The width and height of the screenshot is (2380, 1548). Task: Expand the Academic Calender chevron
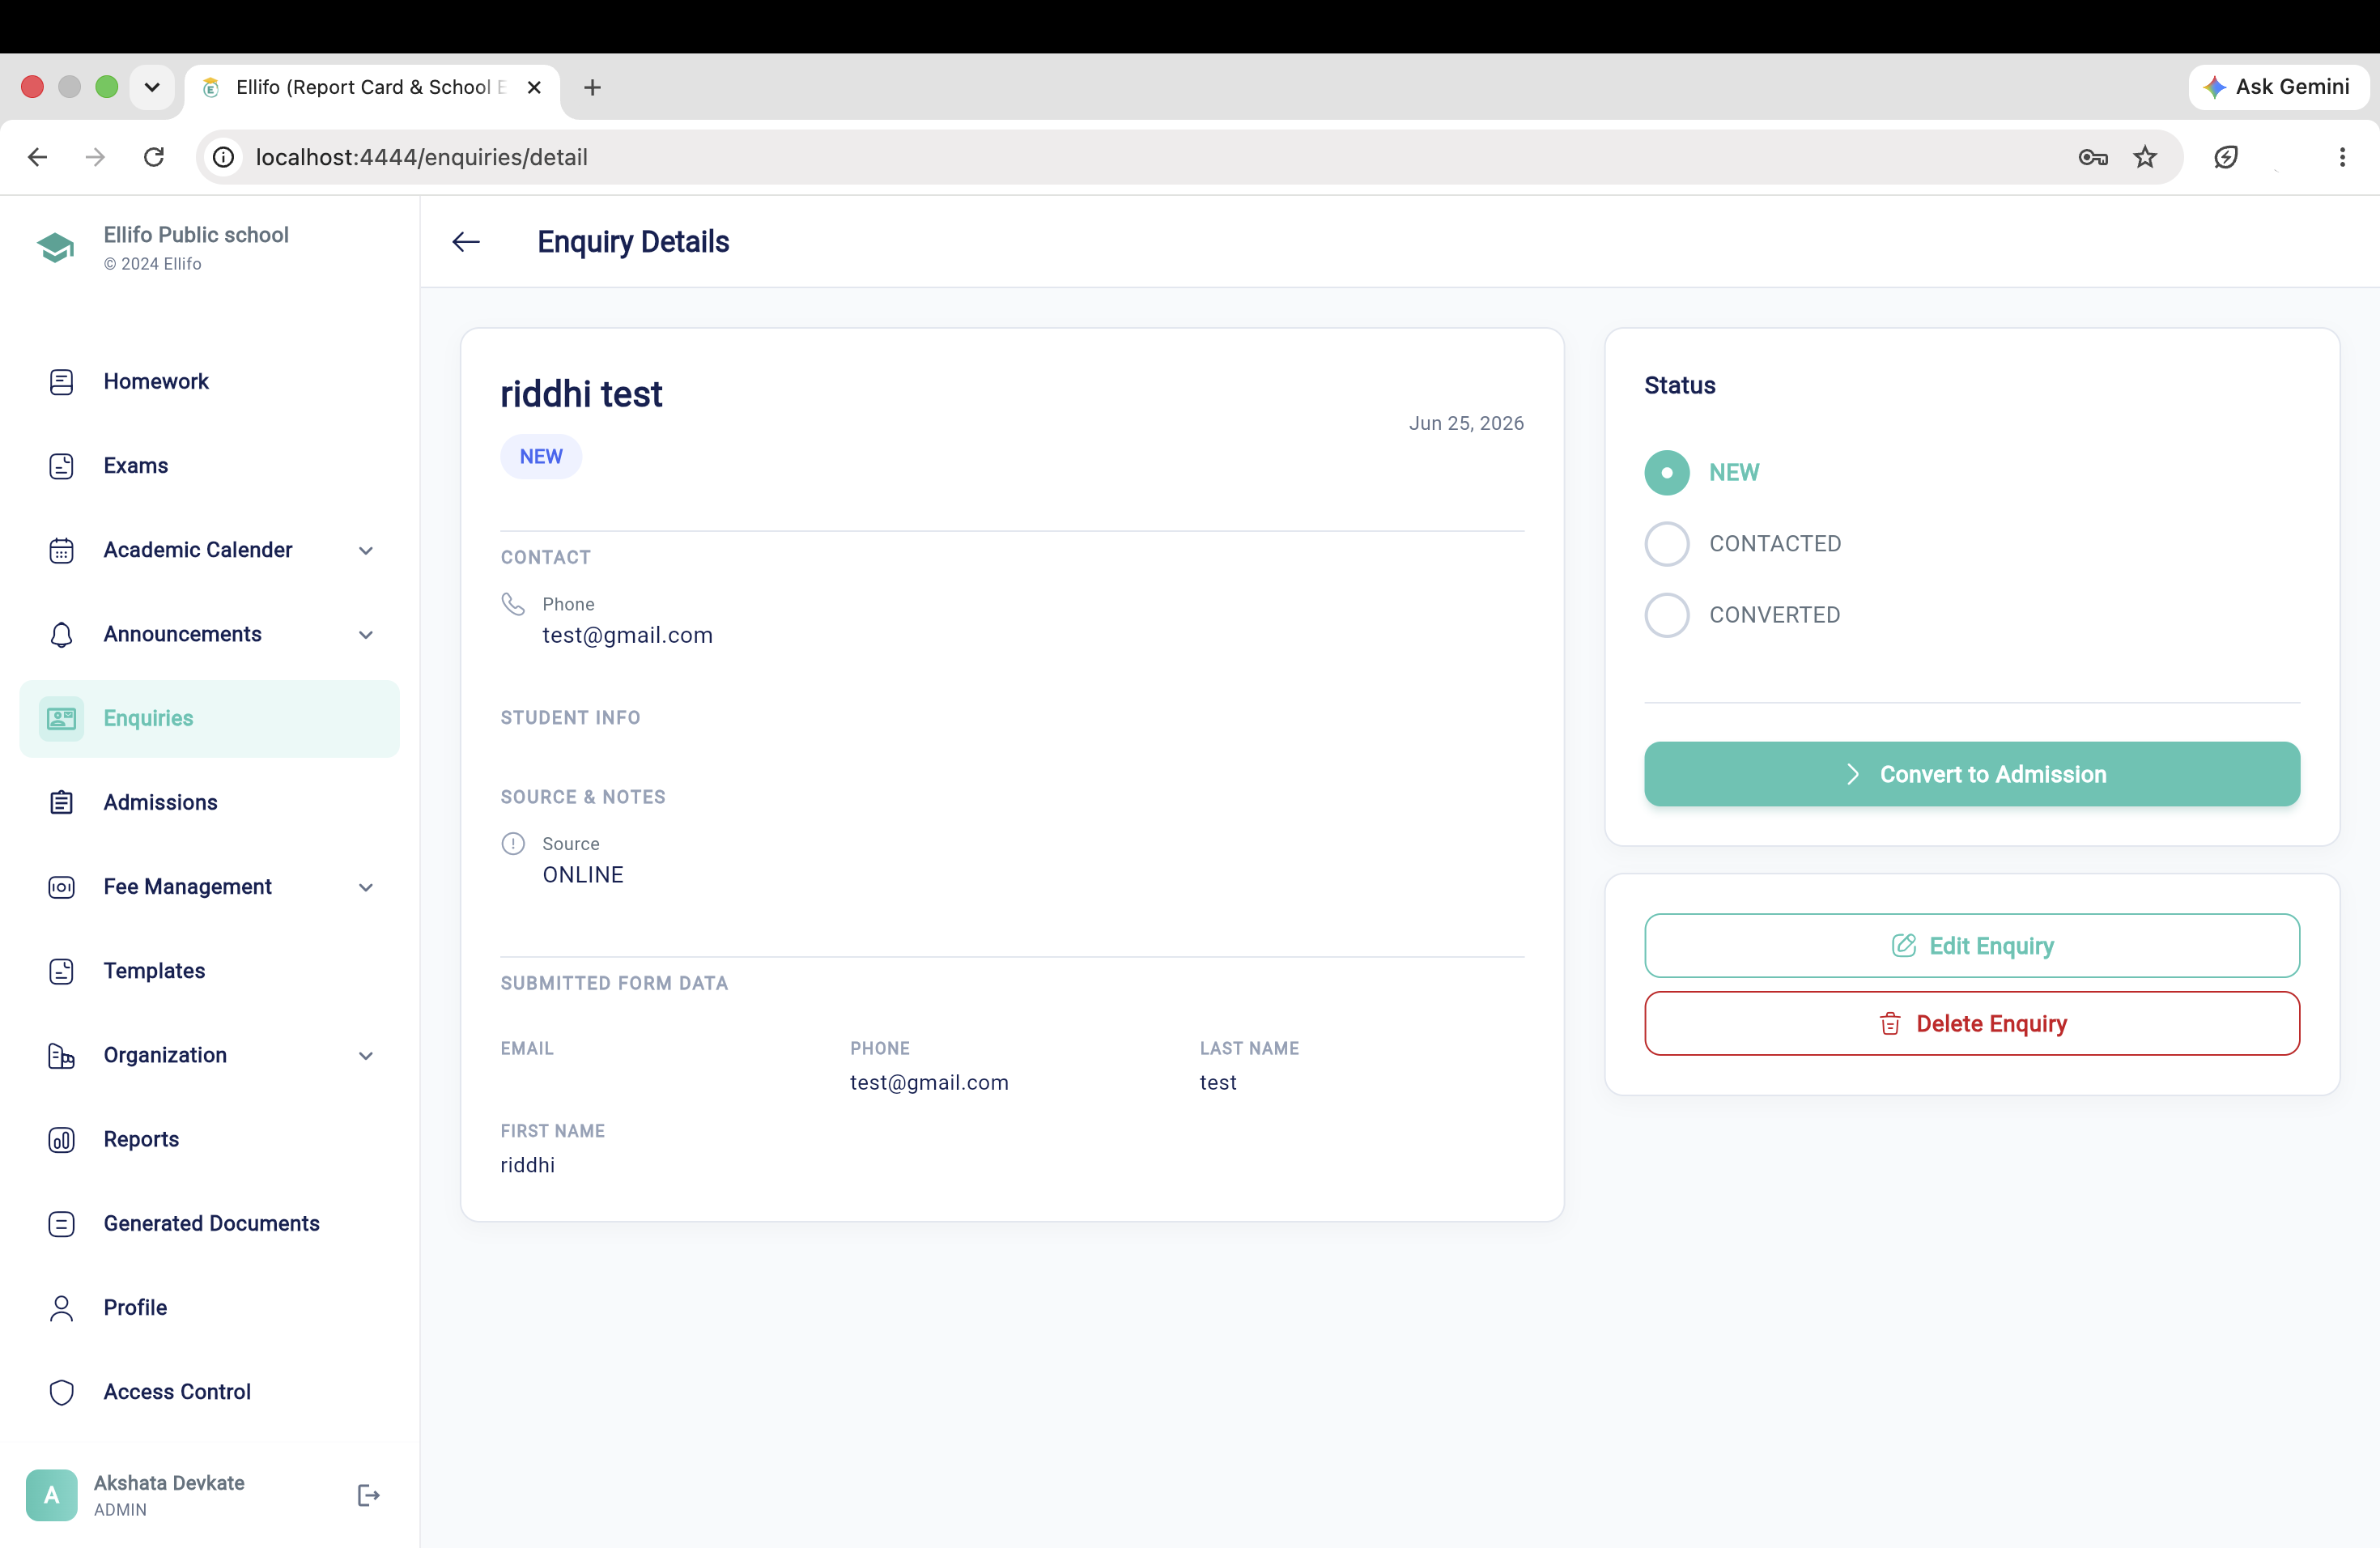[366, 550]
